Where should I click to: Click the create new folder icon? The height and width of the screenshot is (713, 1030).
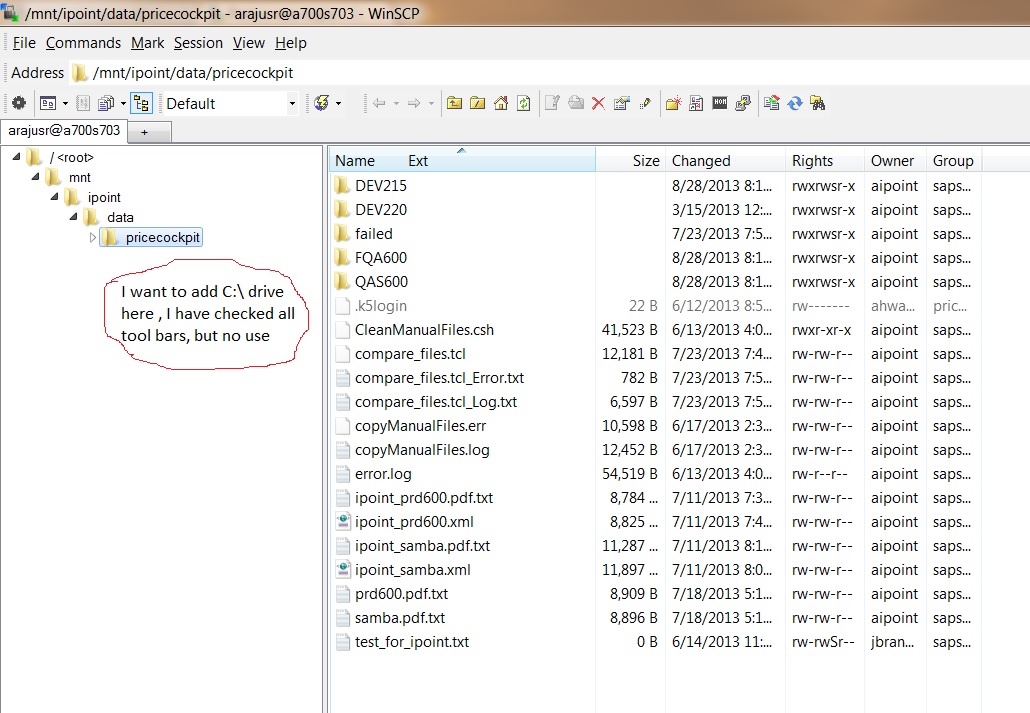672,103
